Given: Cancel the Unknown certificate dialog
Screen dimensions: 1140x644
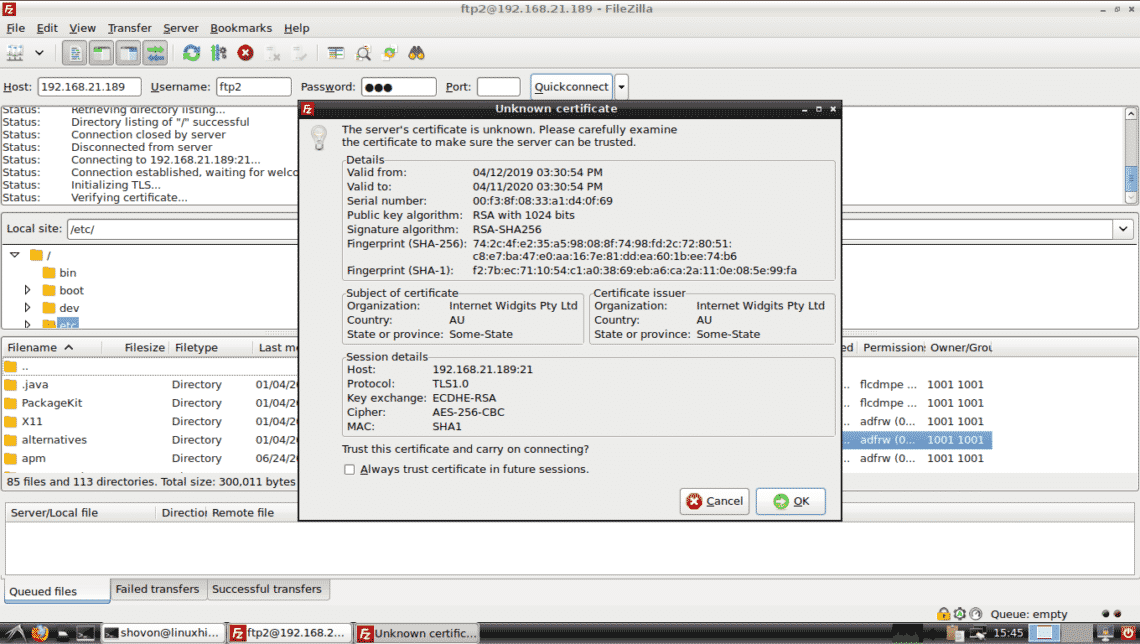Looking at the screenshot, I should pos(714,501).
